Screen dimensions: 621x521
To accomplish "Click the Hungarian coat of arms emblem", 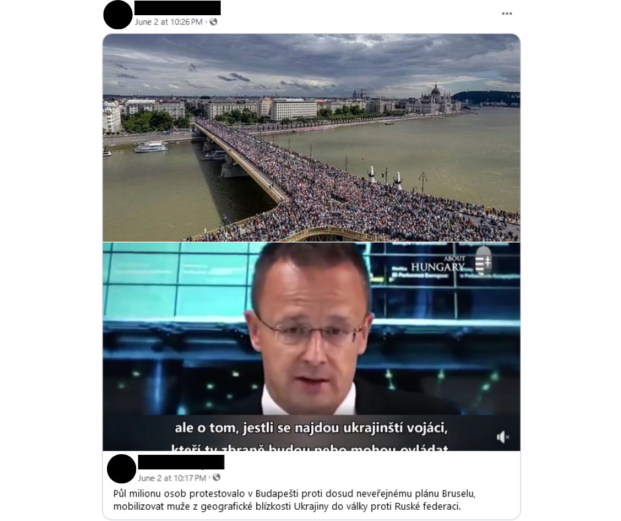I will click(x=483, y=260).
